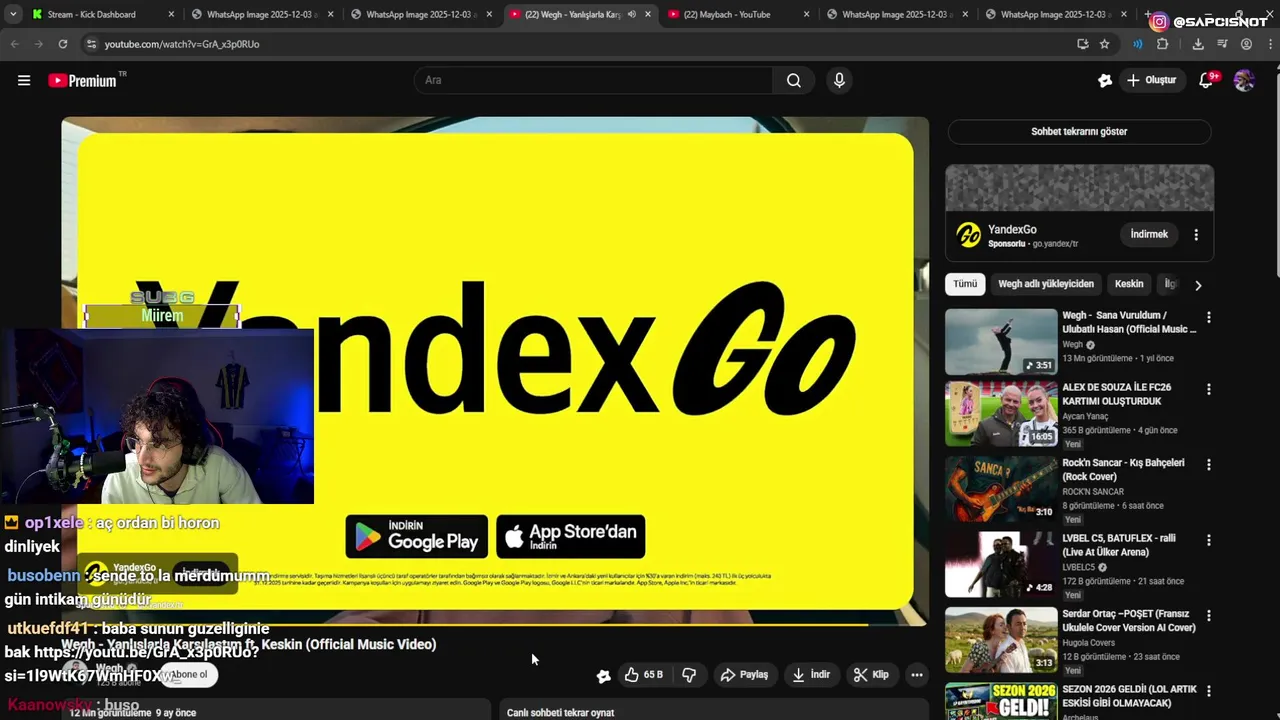This screenshot has height=720, width=1280.
Task: Create a clip with Klip button
Action: pos(871,675)
